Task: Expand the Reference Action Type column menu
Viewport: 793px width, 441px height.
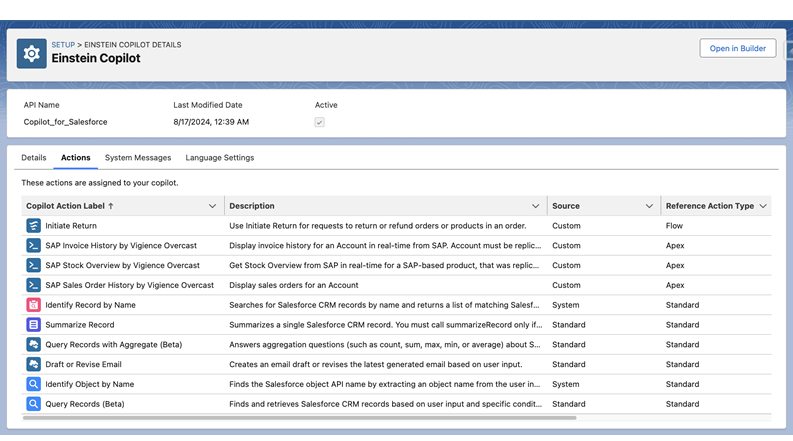Action: (763, 206)
